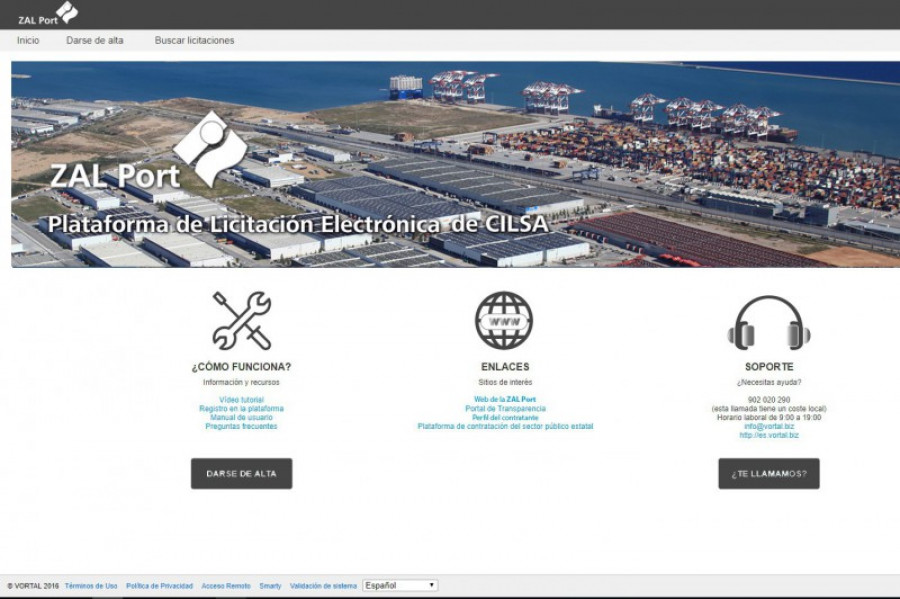Click phone number 902 020 290
The image size is (900, 599).
click(769, 400)
